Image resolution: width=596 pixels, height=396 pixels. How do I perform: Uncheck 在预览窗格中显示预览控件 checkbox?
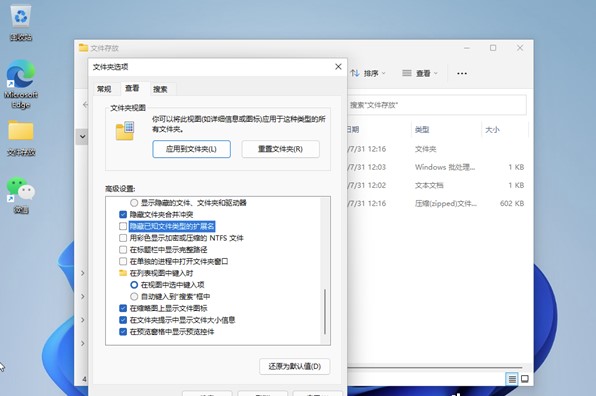pyautogui.click(x=123, y=332)
